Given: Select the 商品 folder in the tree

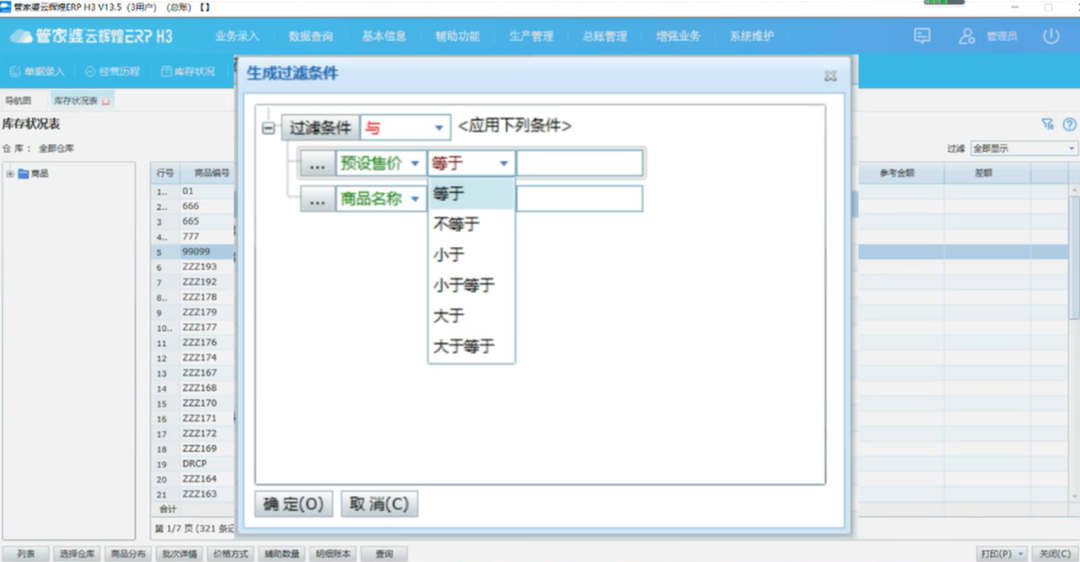Looking at the screenshot, I should 33,174.
